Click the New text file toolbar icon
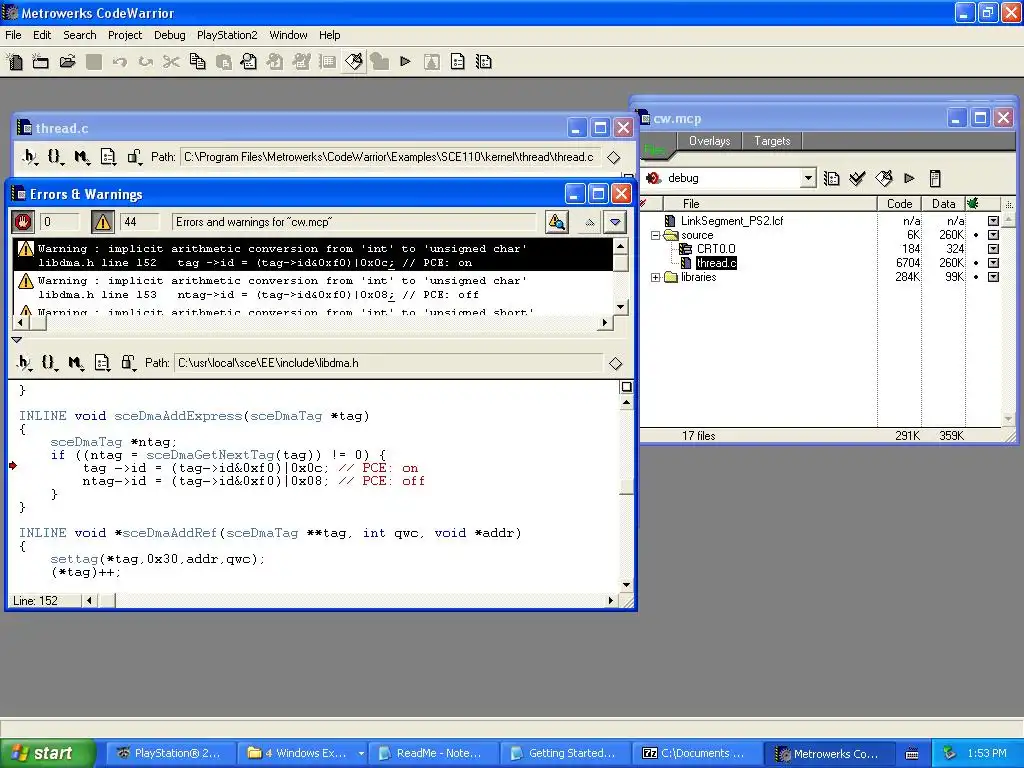1024x768 pixels. (x=14, y=62)
